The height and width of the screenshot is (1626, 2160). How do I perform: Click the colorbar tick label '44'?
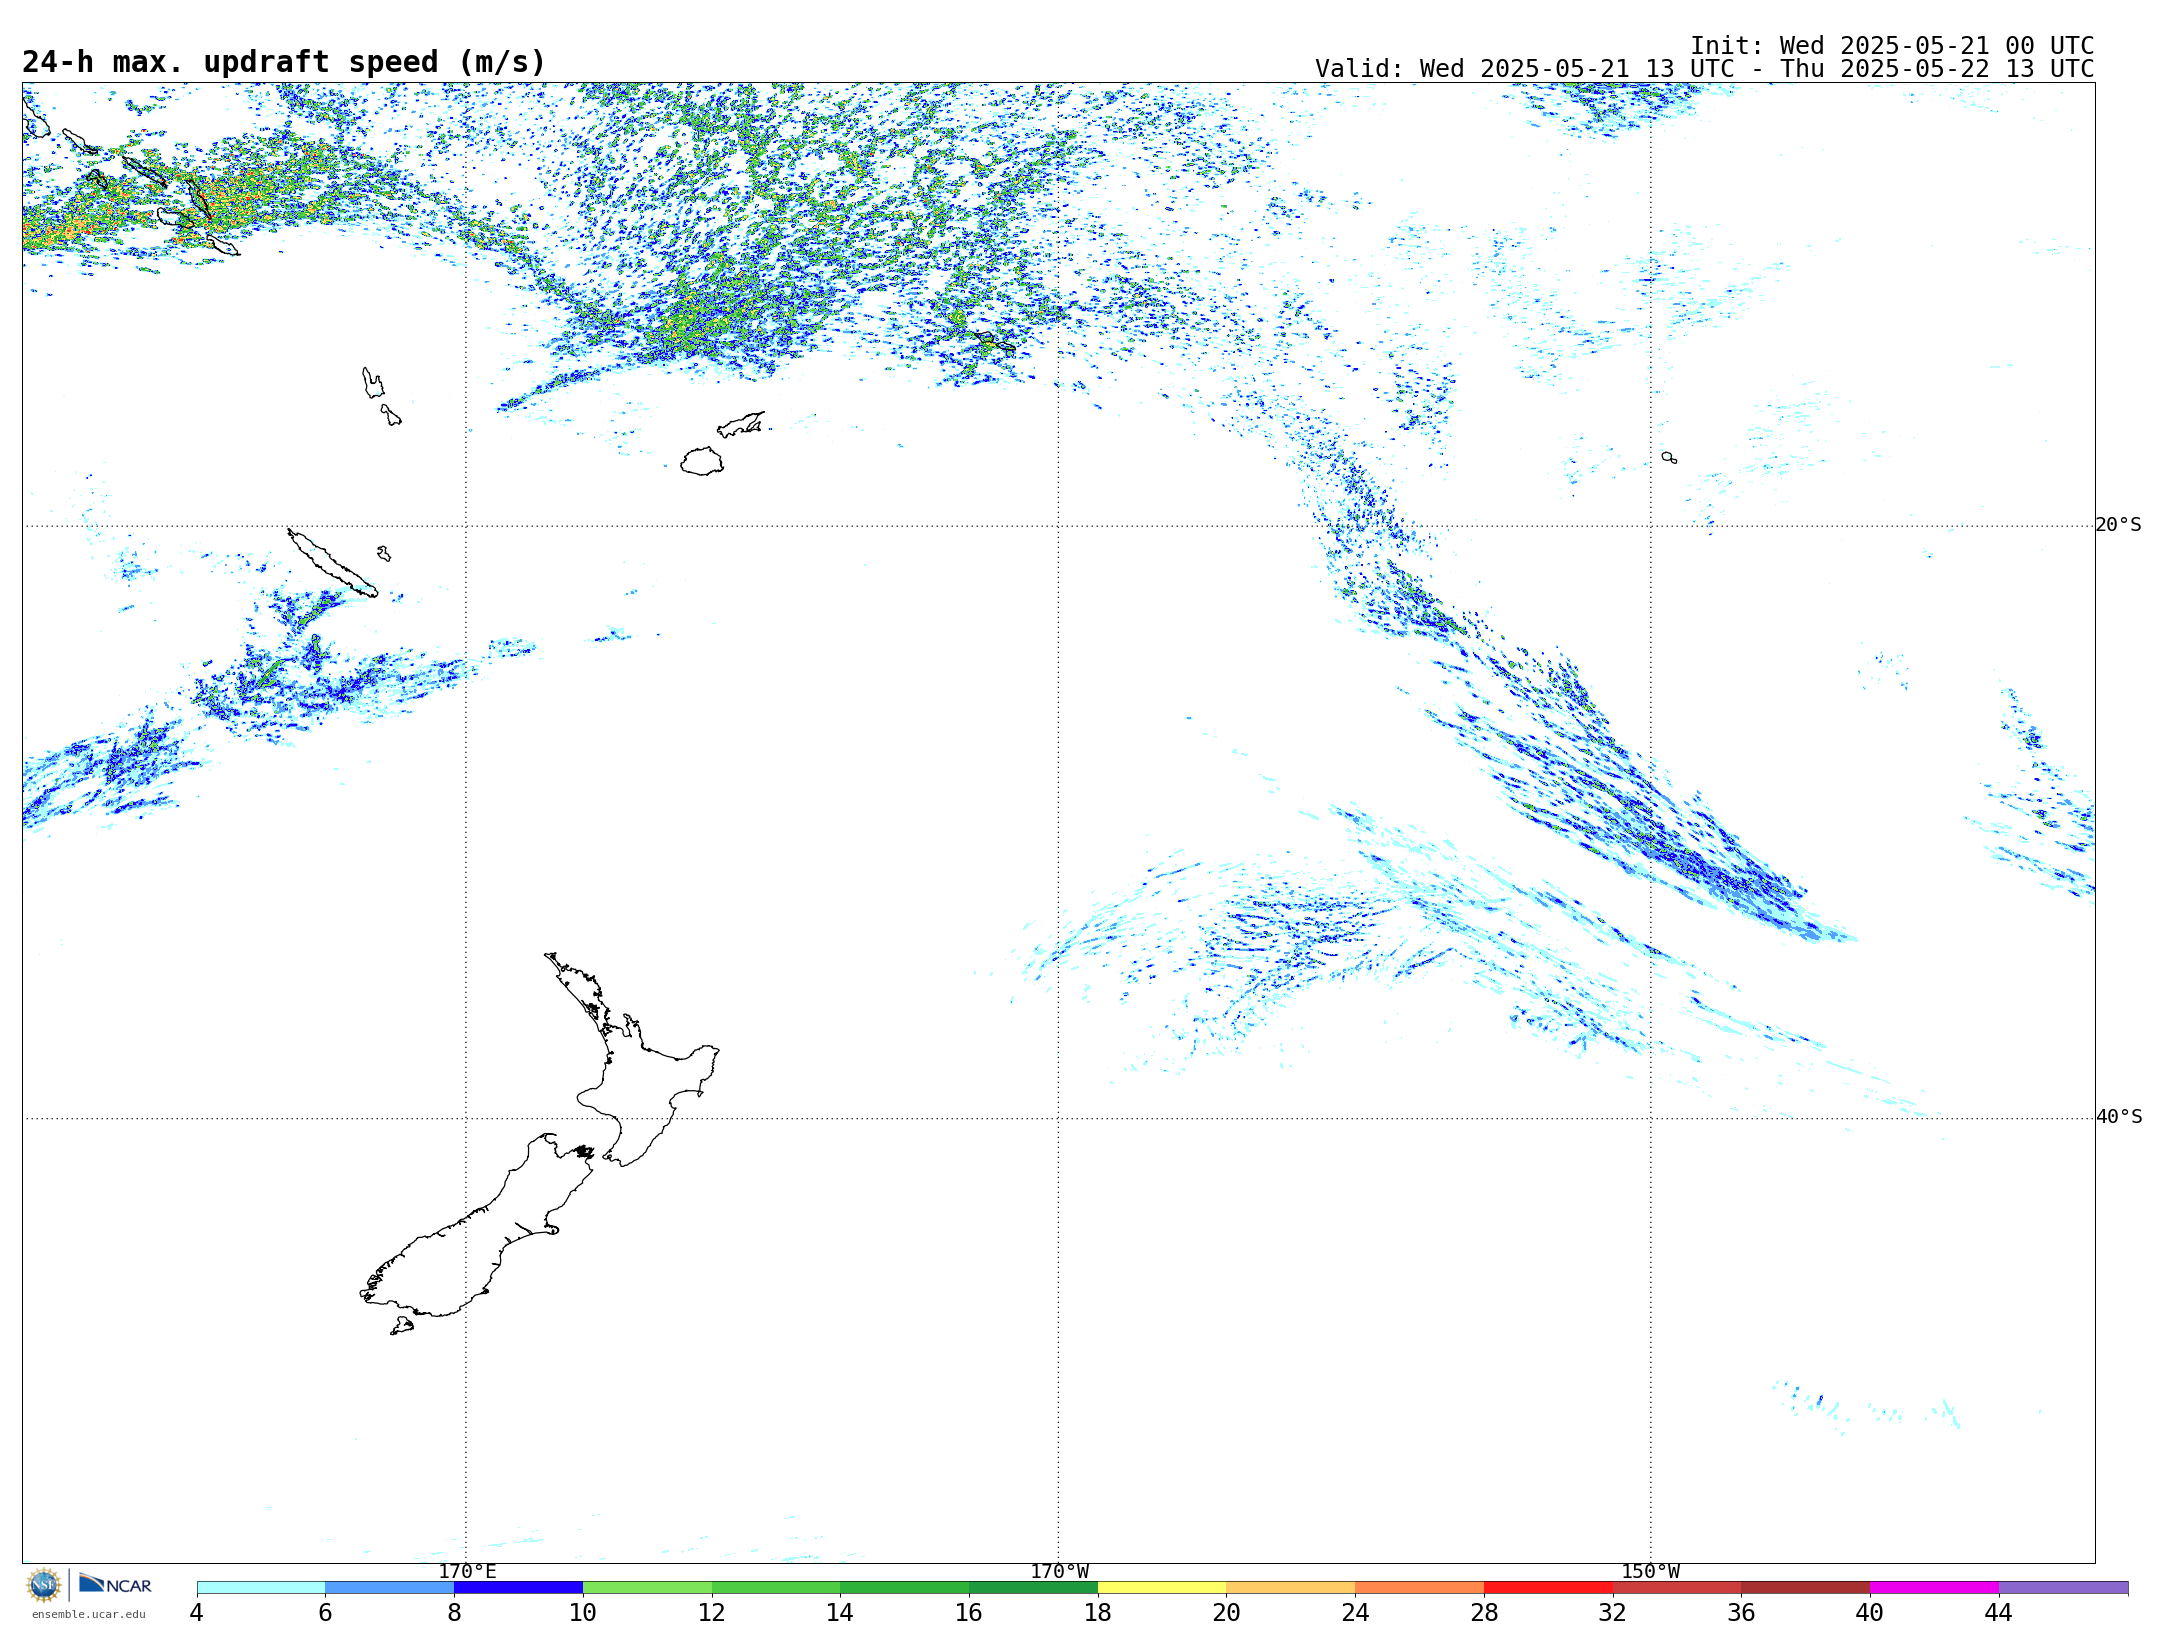tap(1998, 1613)
